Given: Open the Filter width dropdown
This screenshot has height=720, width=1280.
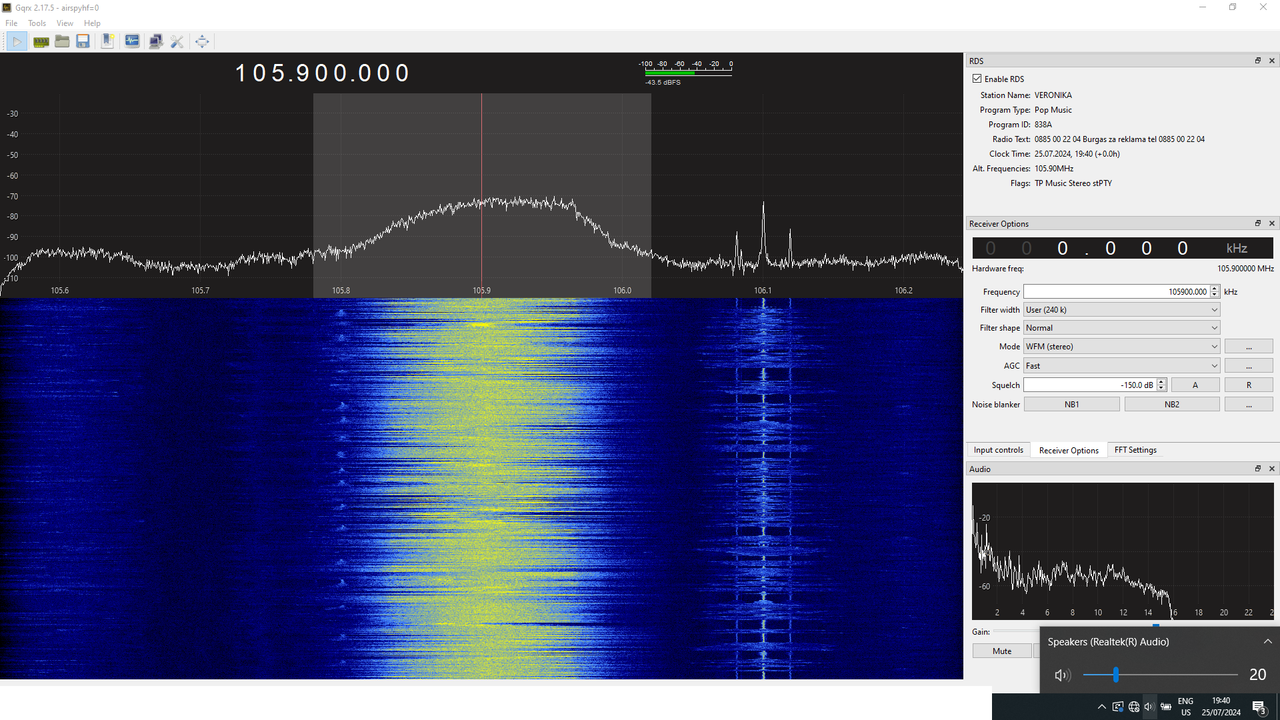Looking at the screenshot, I should tap(1122, 310).
